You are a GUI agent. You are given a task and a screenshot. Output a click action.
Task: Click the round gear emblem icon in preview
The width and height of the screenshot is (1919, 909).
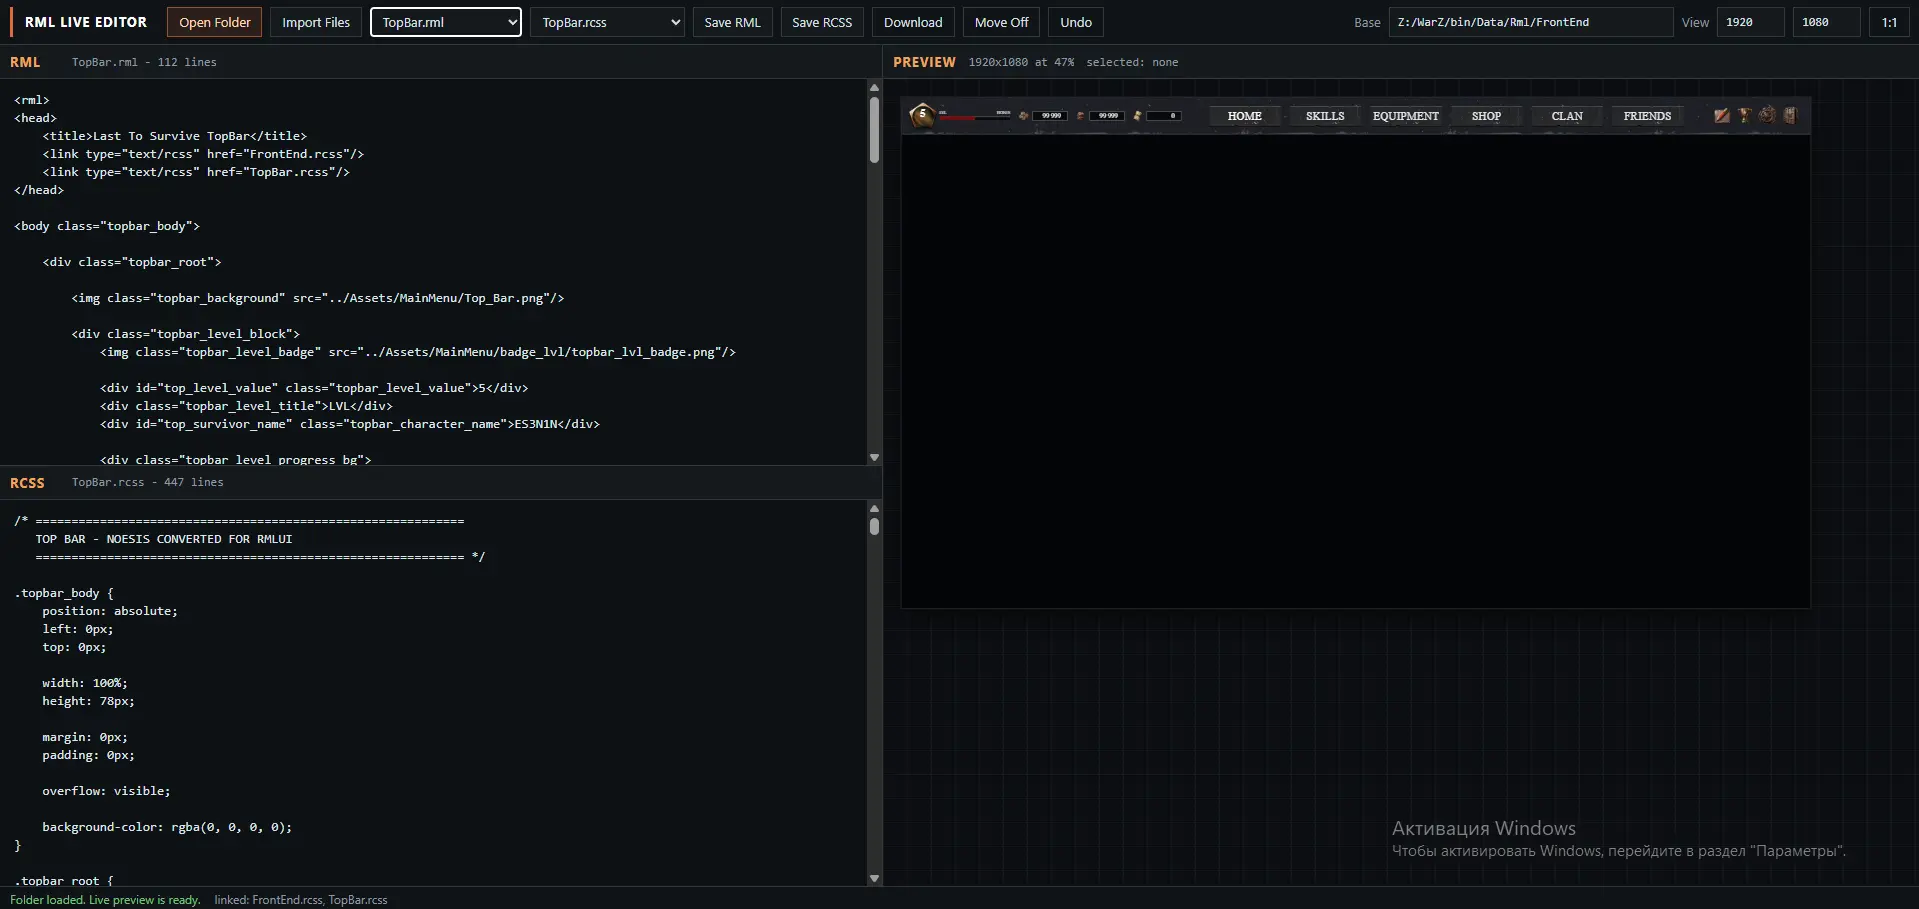pos(1767,115)
